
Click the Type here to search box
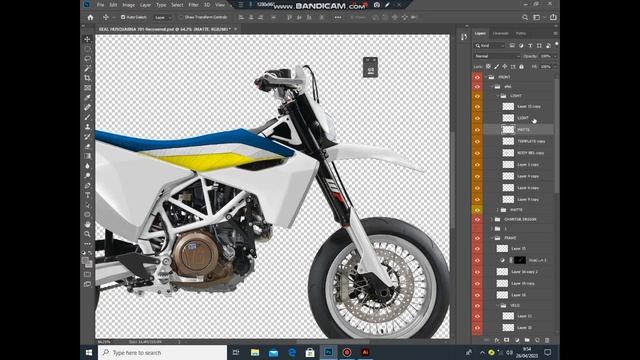click(162, 352)
